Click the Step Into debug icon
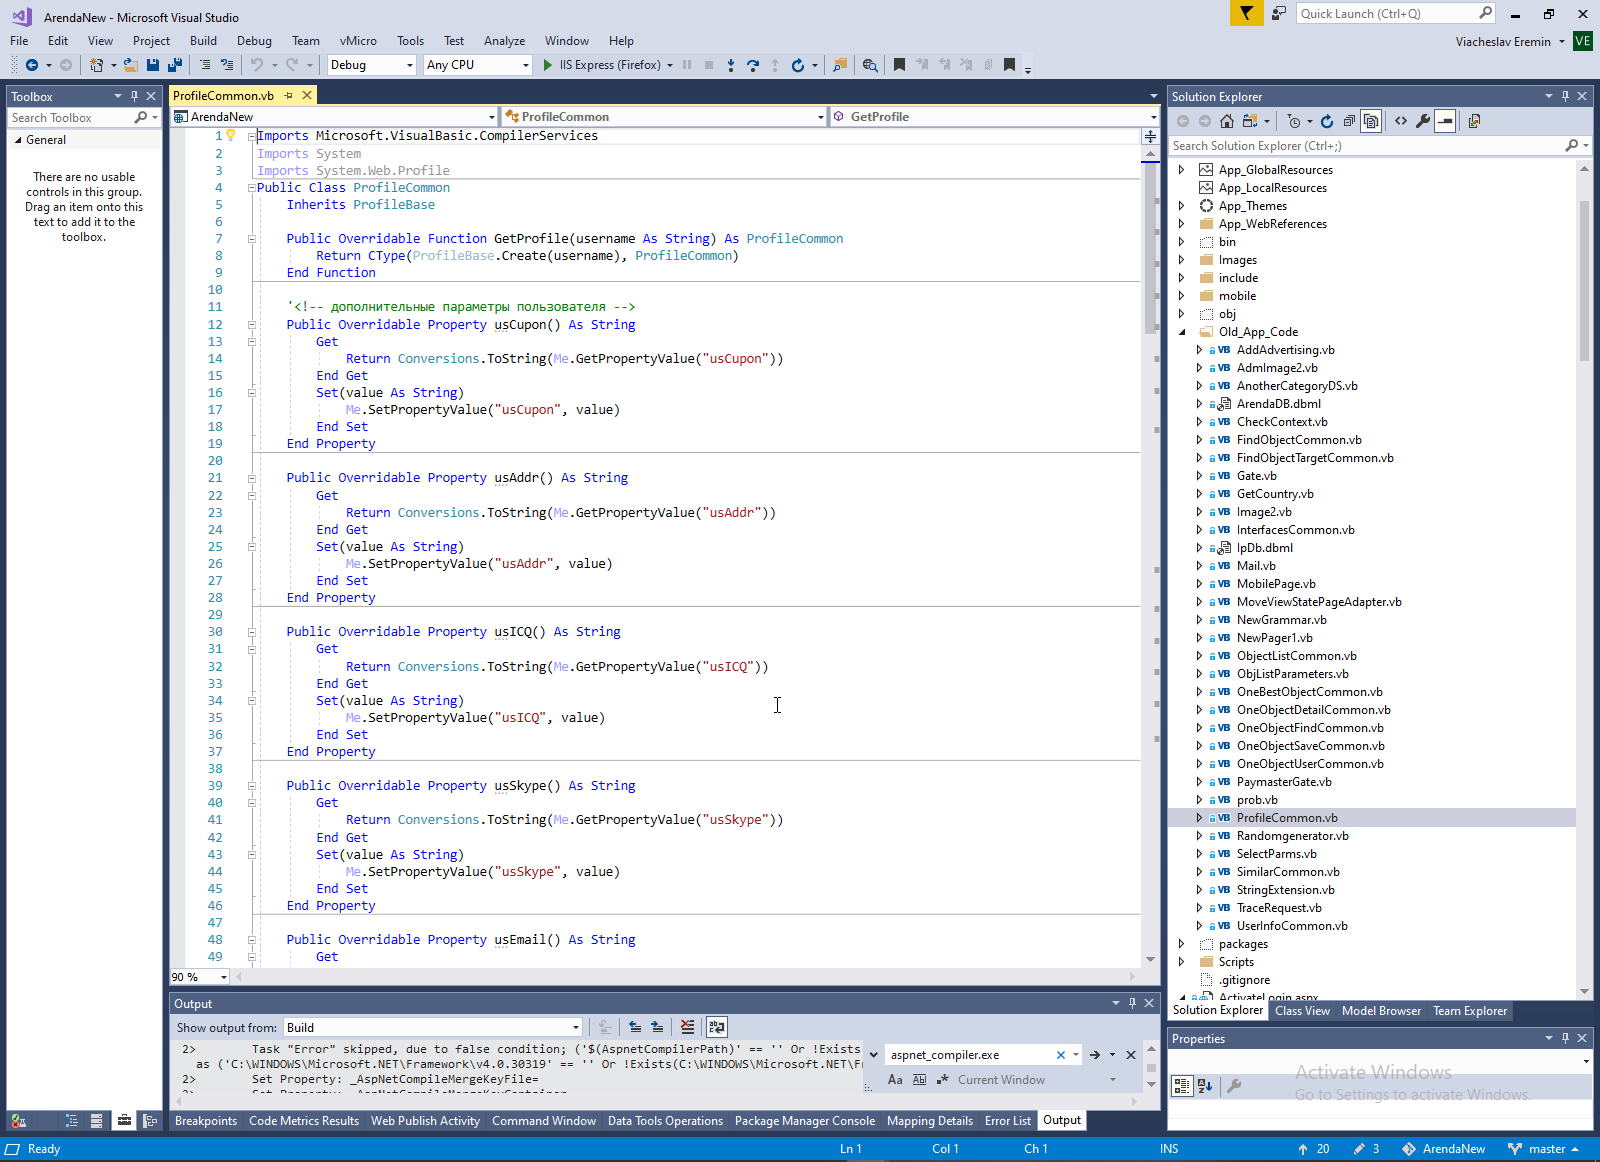 point(731,65)
